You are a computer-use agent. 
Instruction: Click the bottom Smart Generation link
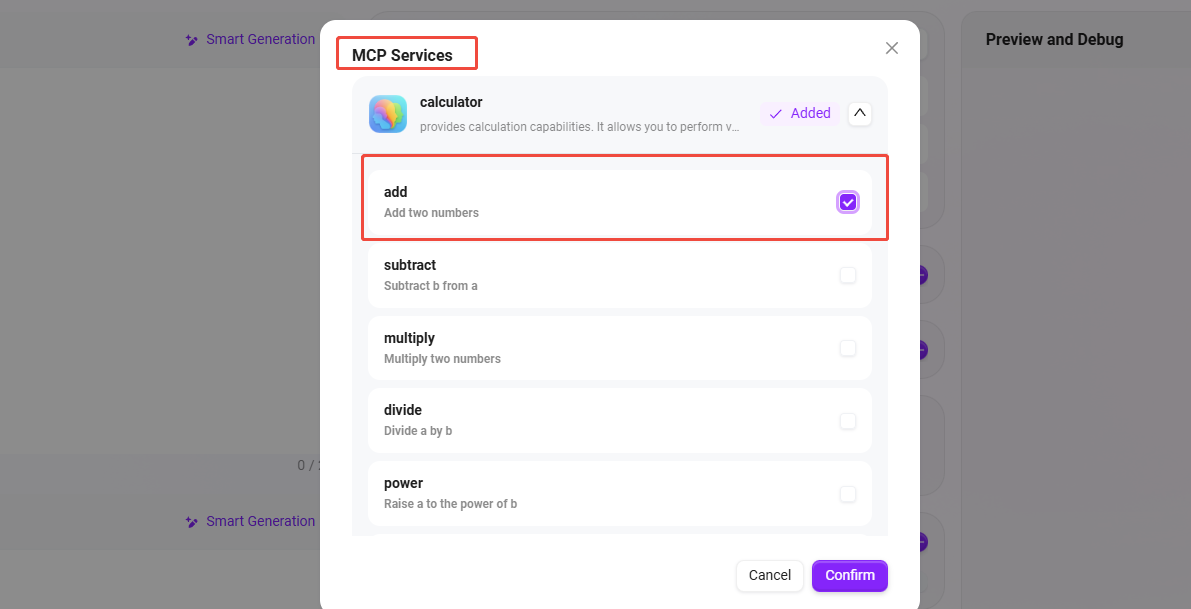(x=260, y=522)
